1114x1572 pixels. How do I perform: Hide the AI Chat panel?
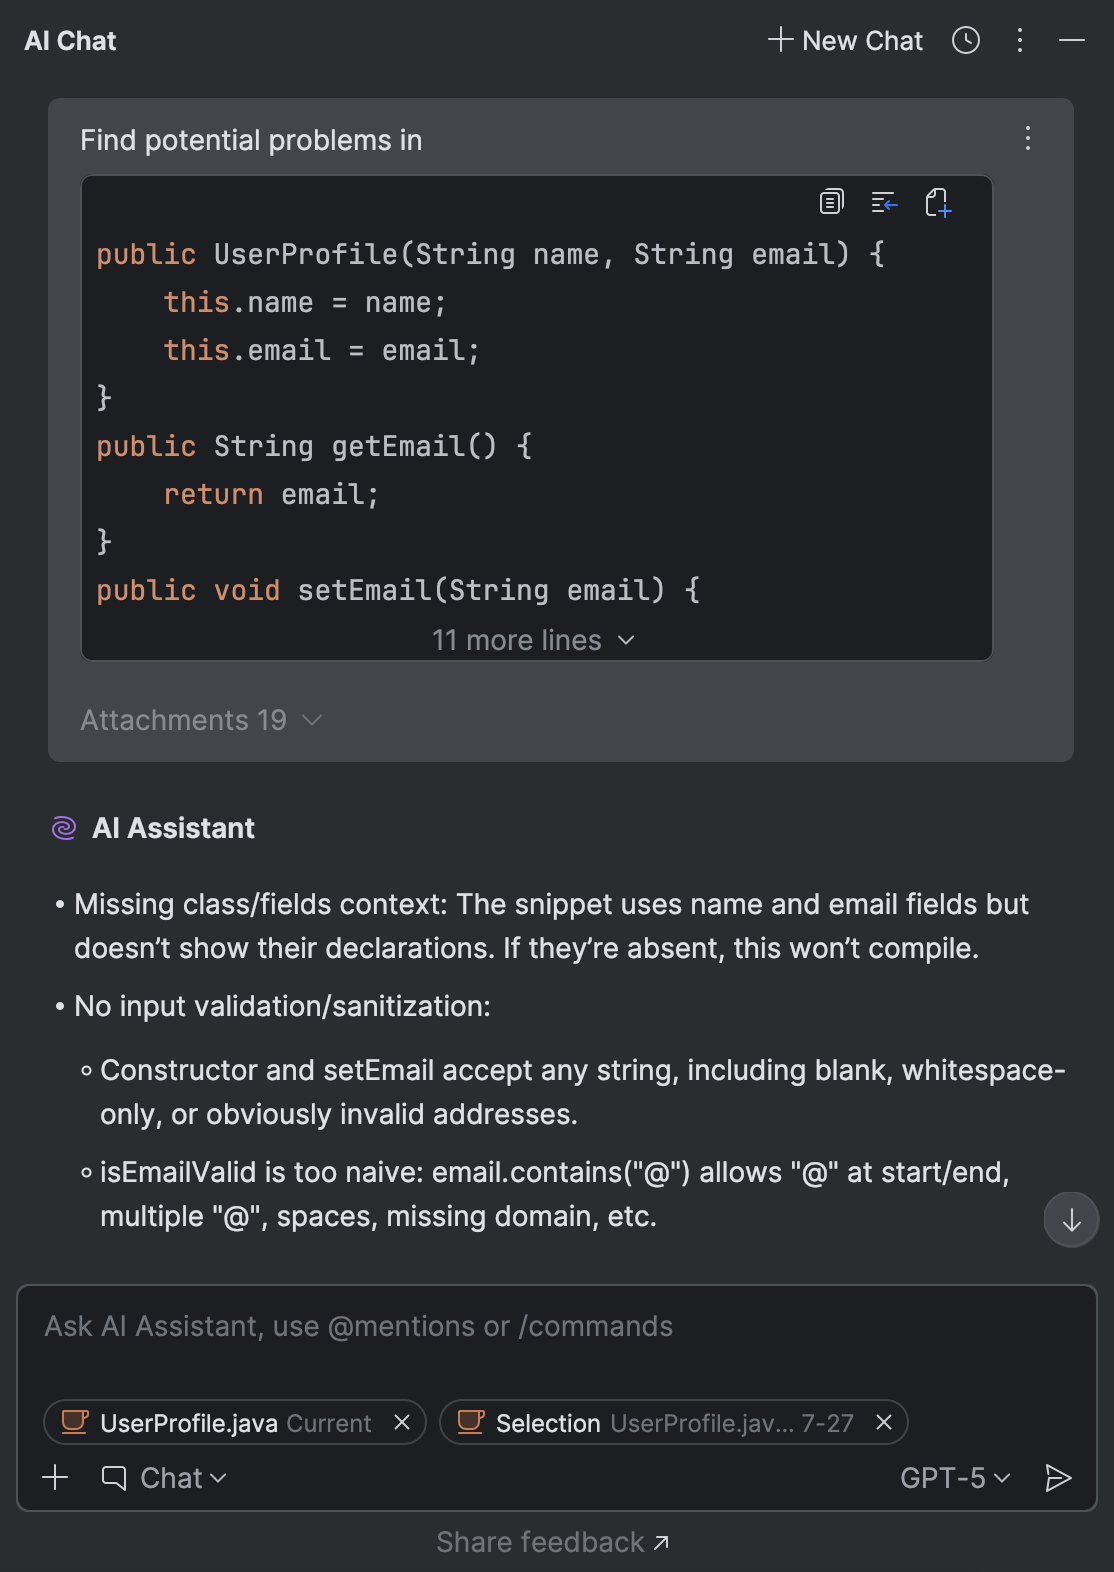[x=1072, y=41]
